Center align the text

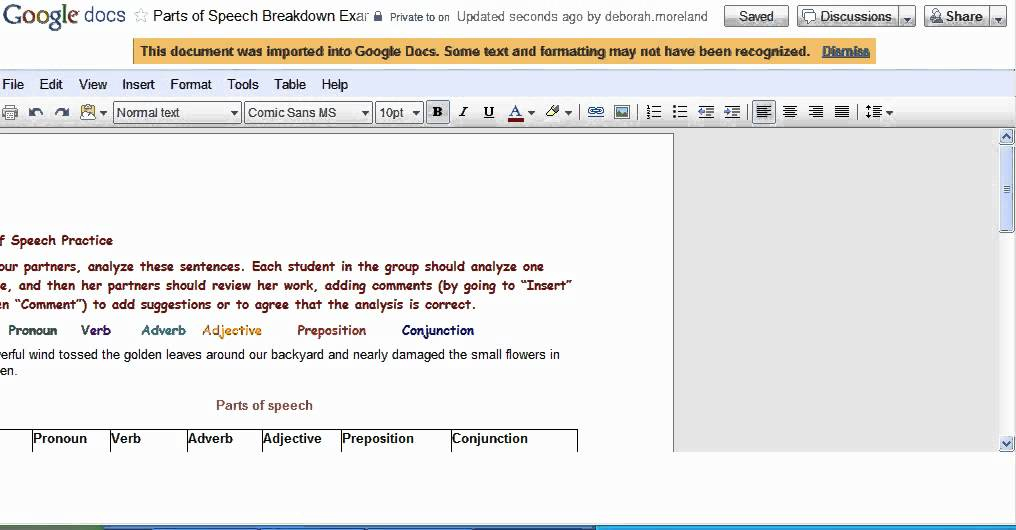(790, 112)
